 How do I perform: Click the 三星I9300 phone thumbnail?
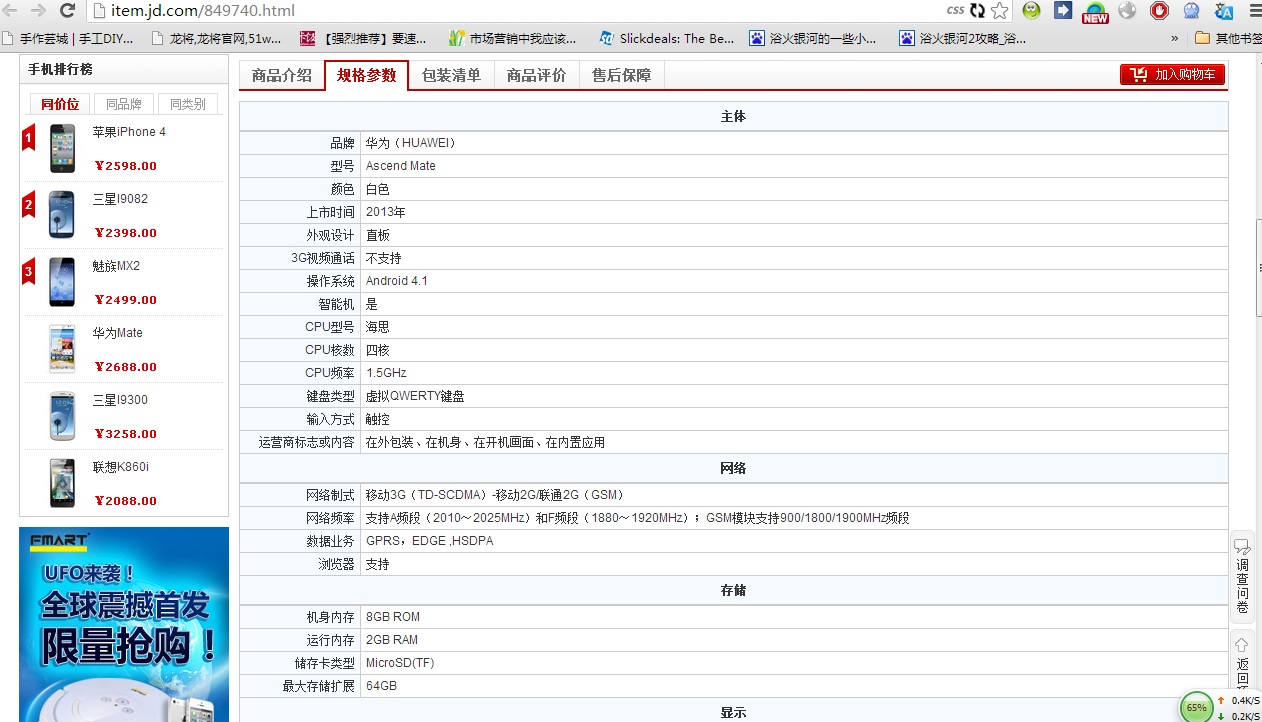point(62,416)
